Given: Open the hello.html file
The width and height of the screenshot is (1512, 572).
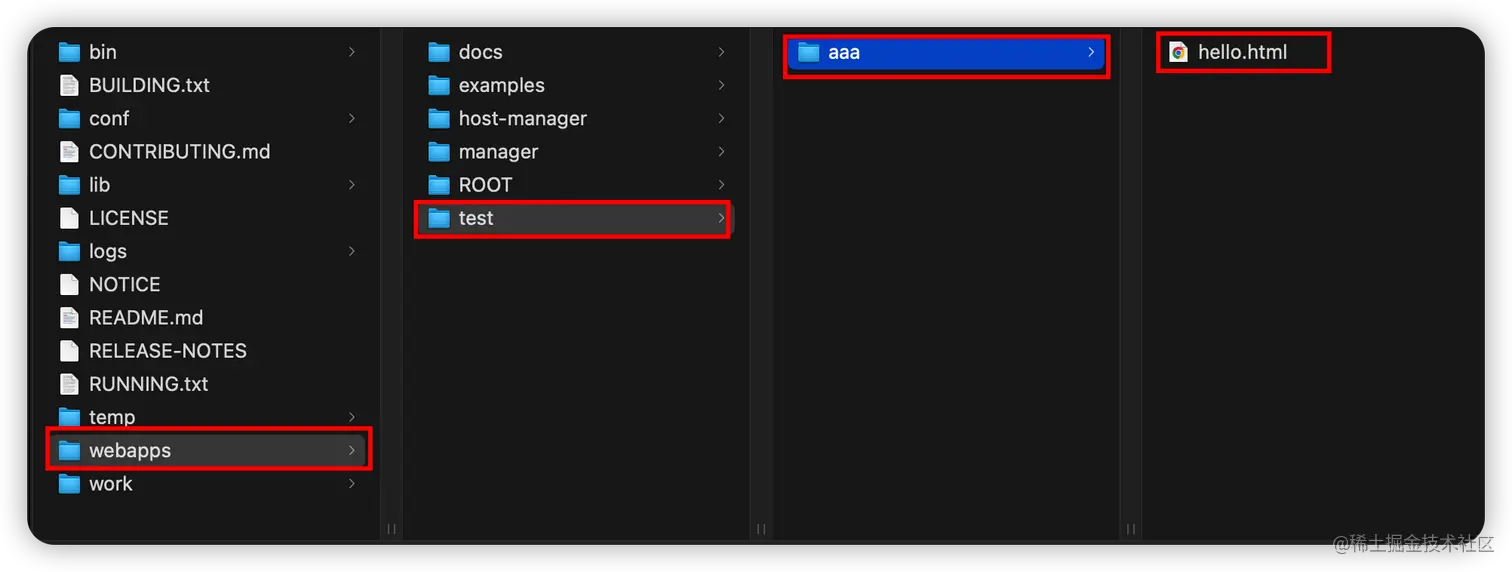Looking at the screenshot, I should point(1242,52).
